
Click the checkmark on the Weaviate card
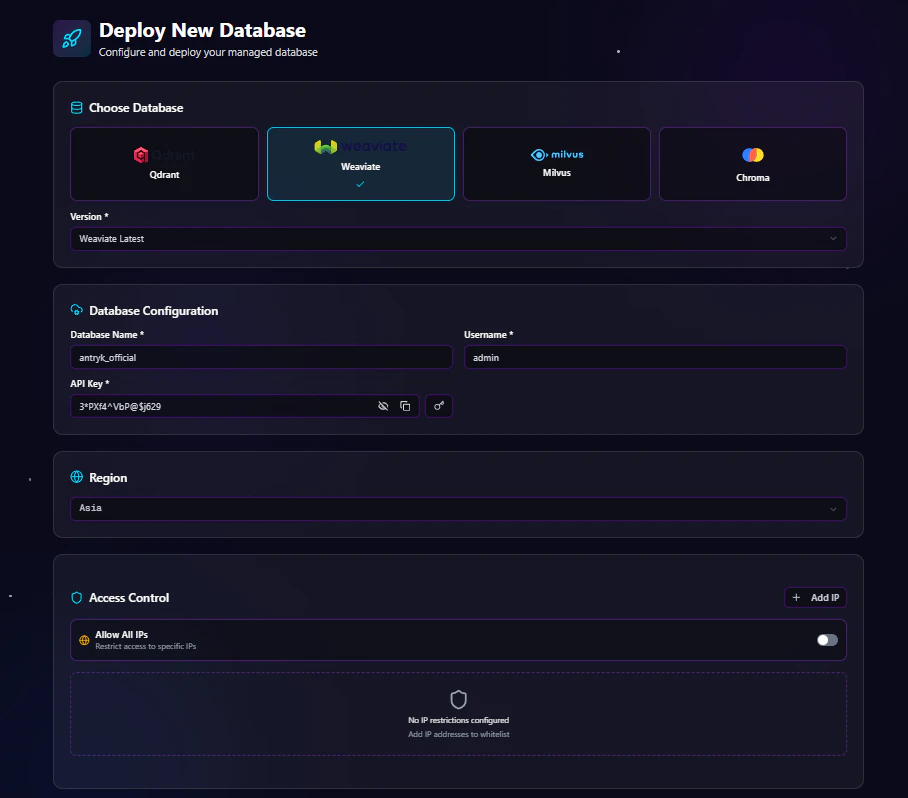tap(360, 184)
